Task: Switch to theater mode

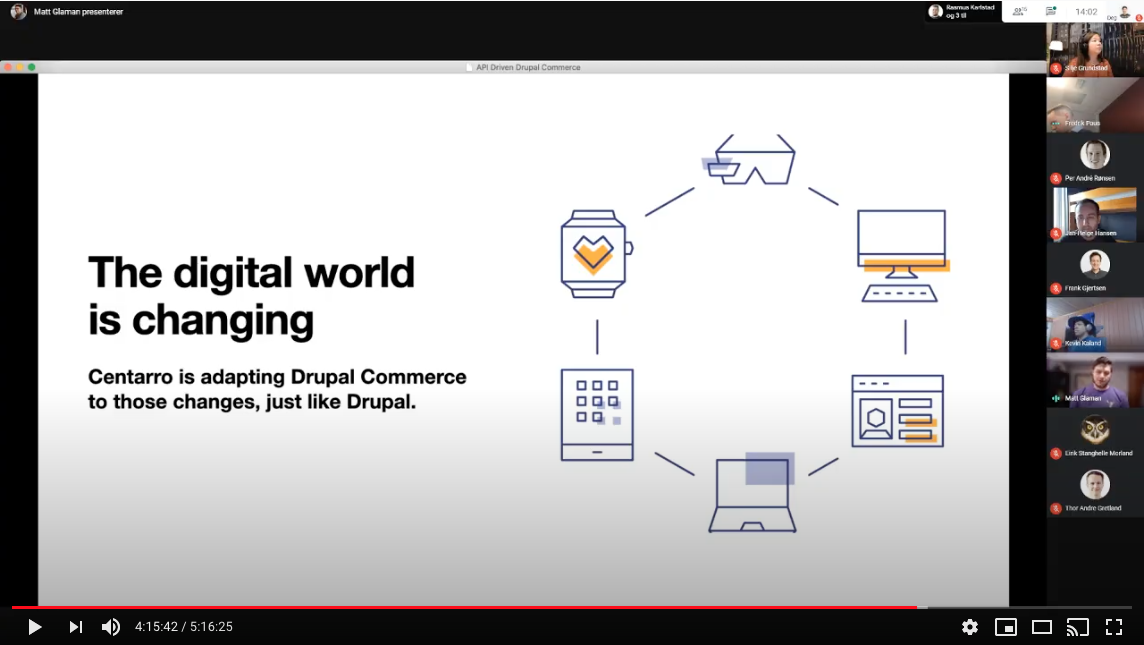Action: [x=1041, y=627]
